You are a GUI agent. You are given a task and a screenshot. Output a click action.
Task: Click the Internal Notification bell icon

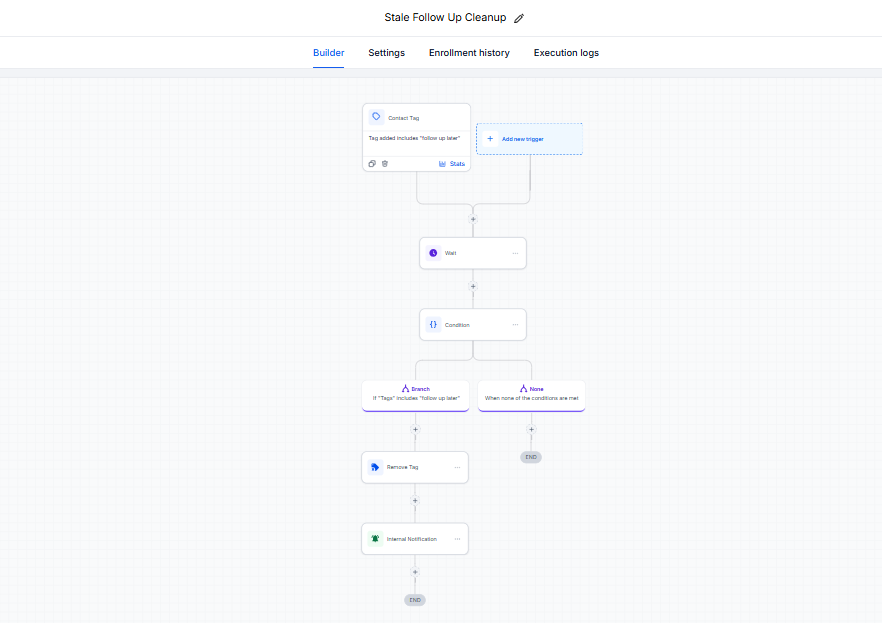click(375, 539)
